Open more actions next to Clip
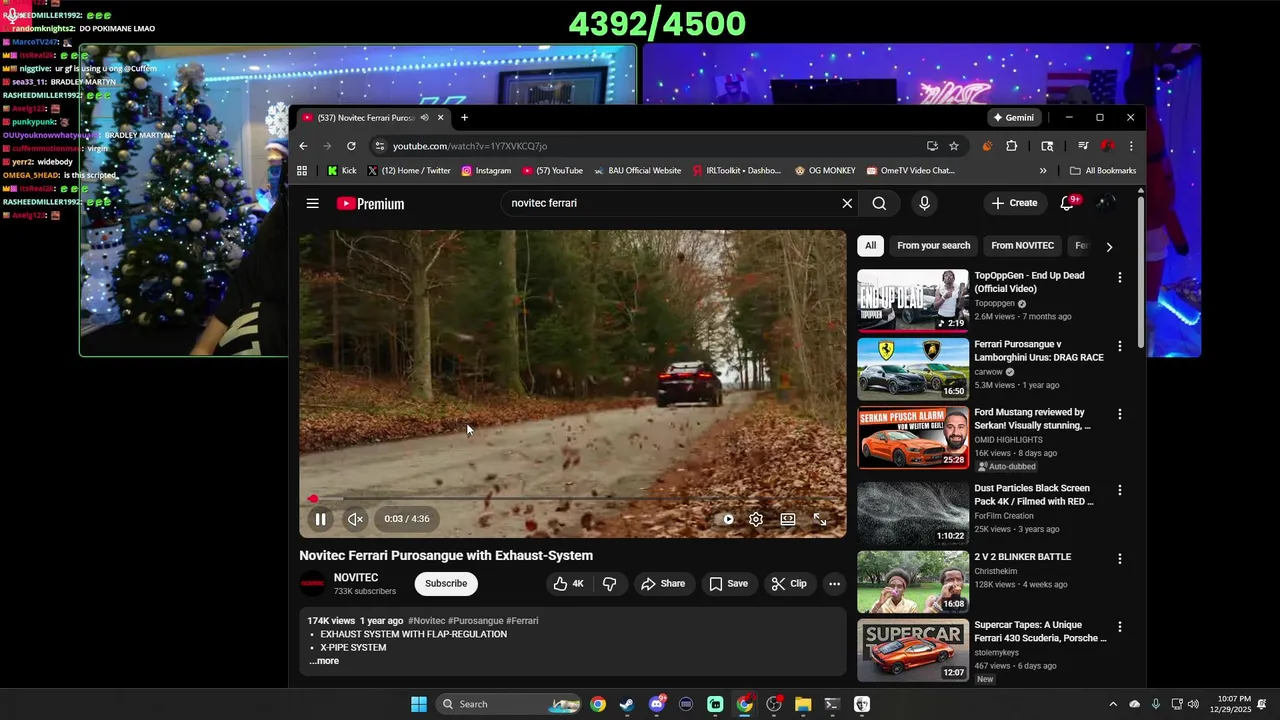 tap(834, 584)
